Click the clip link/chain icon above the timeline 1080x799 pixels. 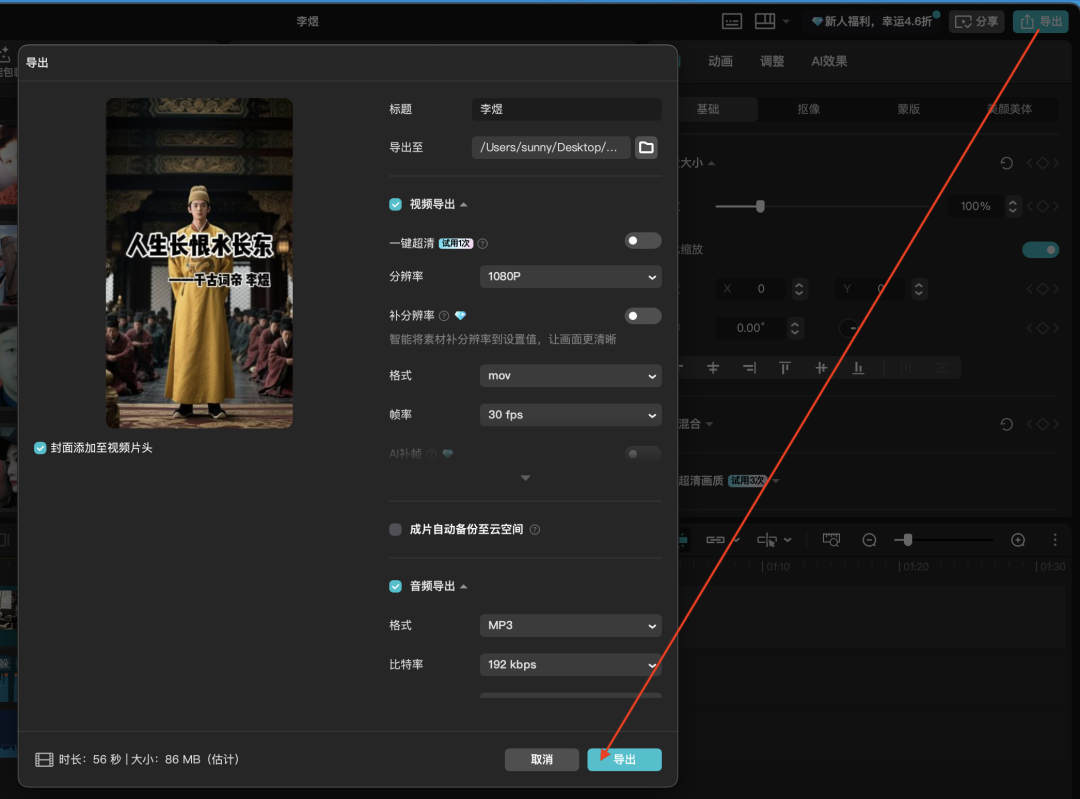713,539
